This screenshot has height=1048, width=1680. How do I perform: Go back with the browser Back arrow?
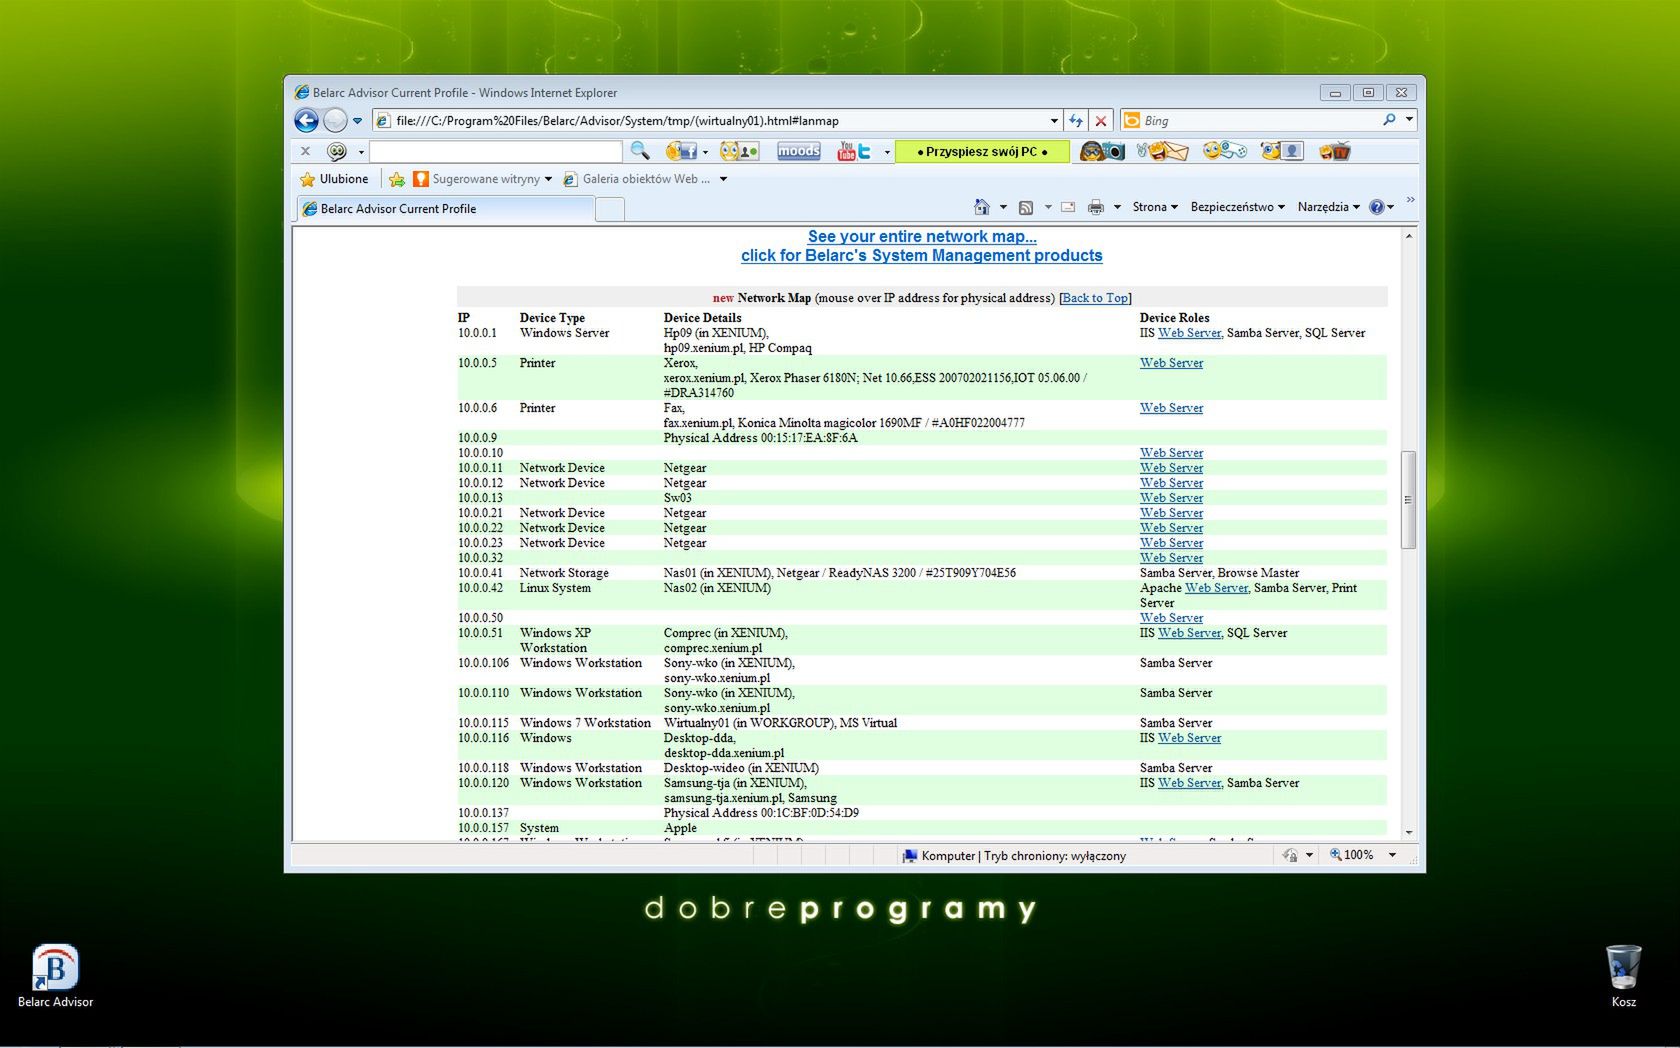[306, 121]
